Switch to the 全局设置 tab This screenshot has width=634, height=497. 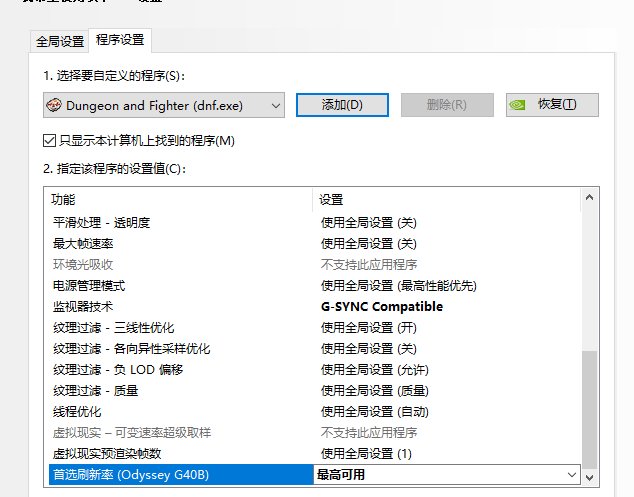tap(59, 41)
